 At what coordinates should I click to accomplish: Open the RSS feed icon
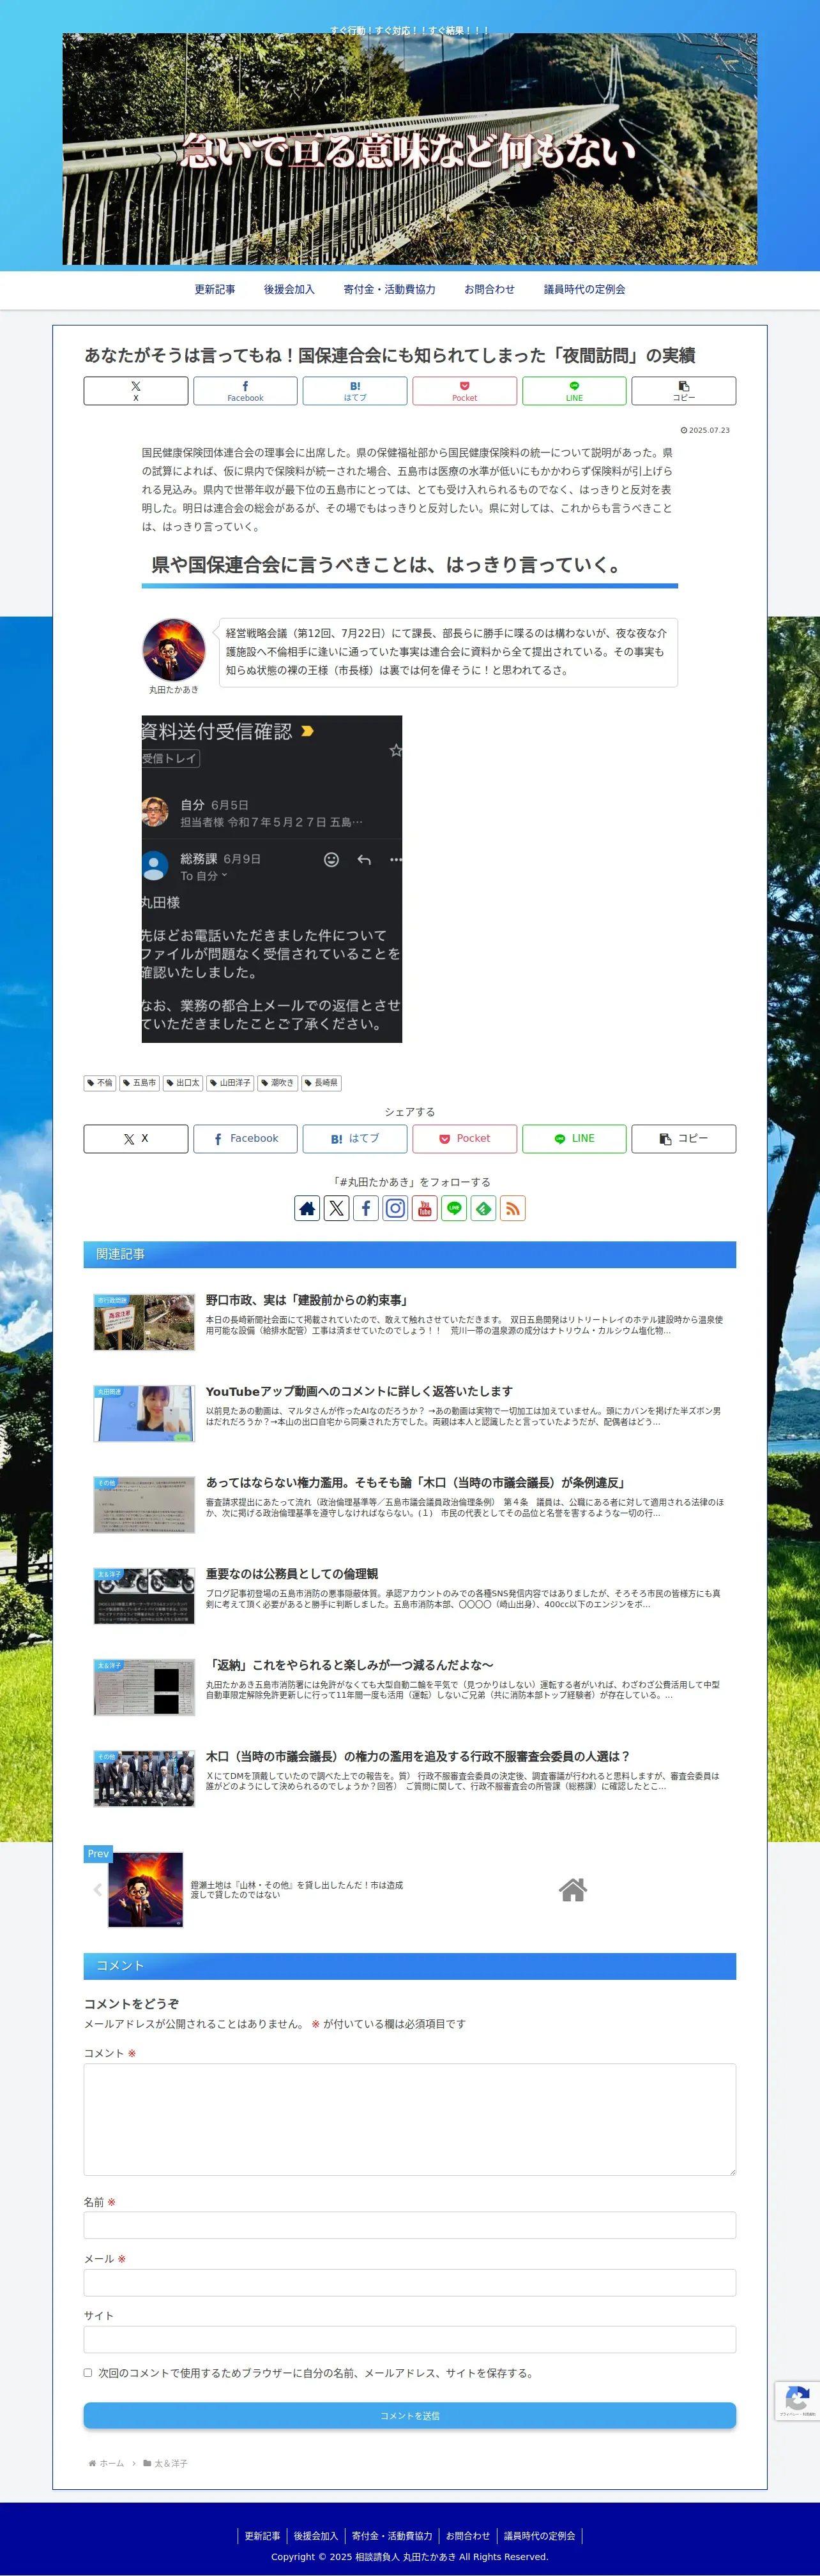513,1208
